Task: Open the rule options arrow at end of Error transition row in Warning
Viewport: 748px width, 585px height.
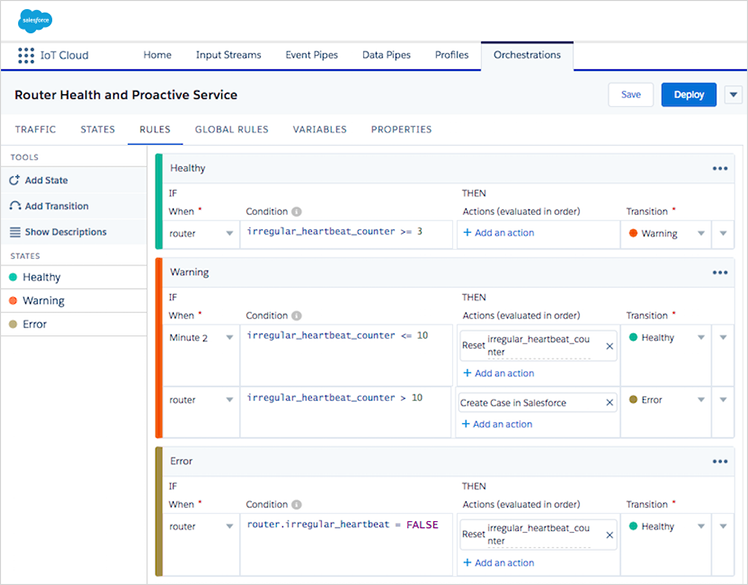Action: (723, 400)
